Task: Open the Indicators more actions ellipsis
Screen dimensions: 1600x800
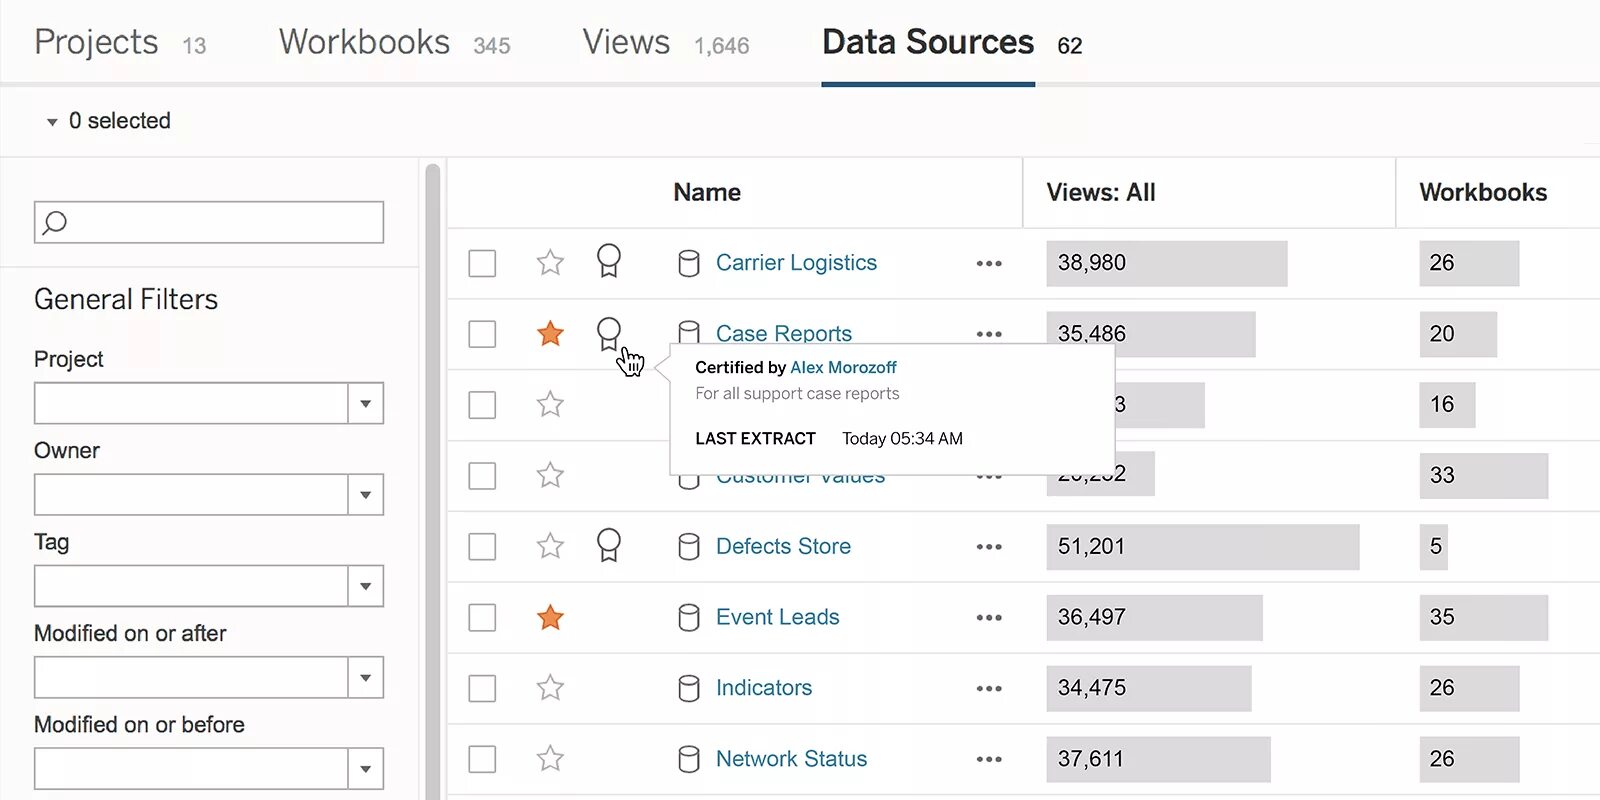Action: coord(989,689)
